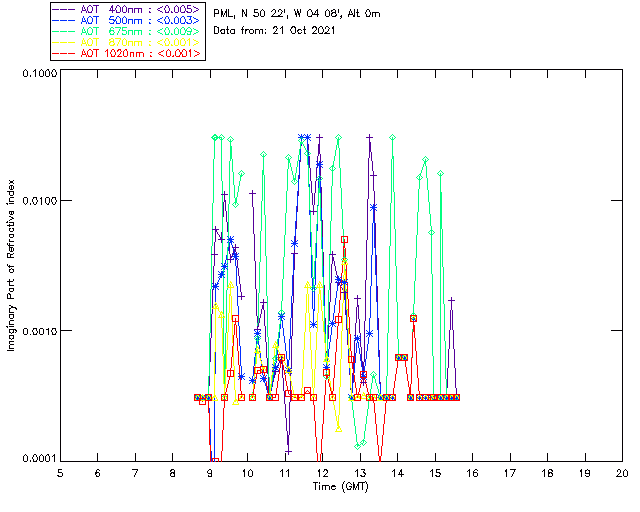Click the x-axis label 16
The image size is (640, 512).
[x=472, y=473]
